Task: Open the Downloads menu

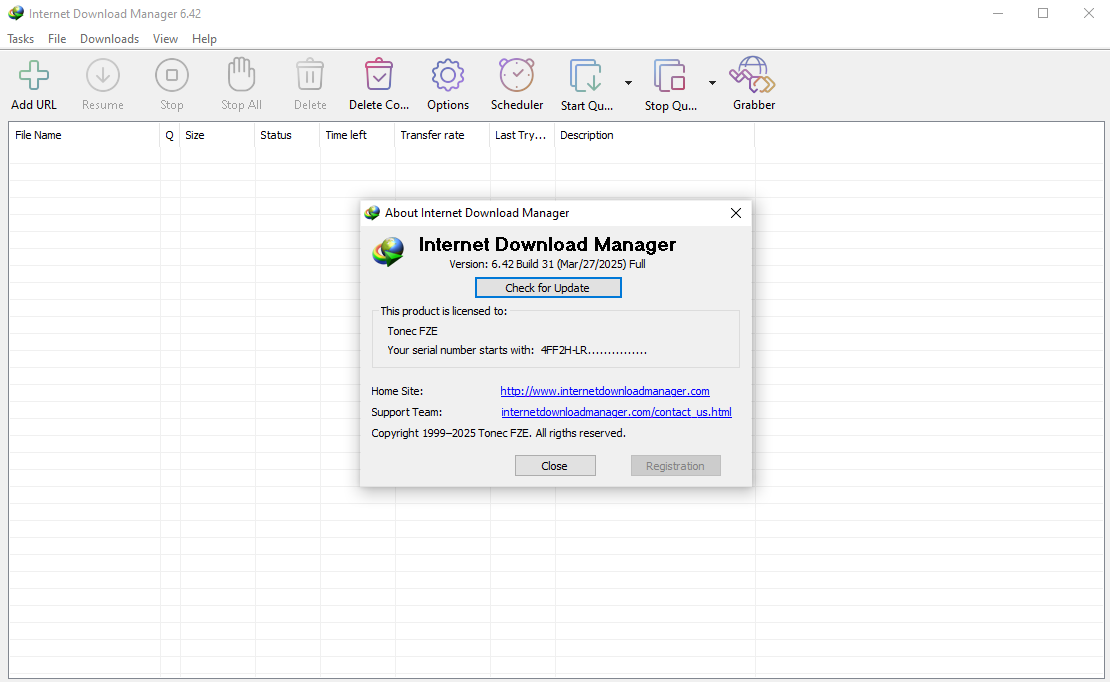Action: 109,39
